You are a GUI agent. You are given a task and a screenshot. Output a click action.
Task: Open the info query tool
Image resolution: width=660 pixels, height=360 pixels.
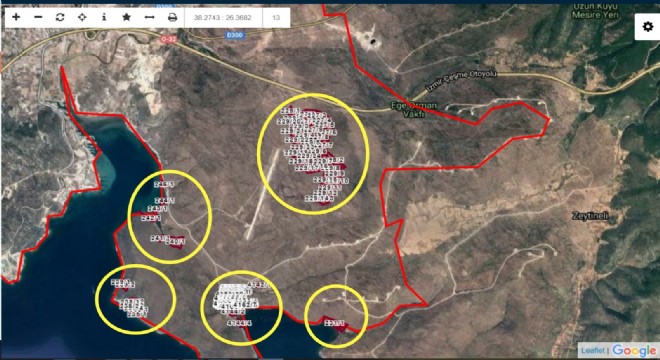(x=104, y=17)
